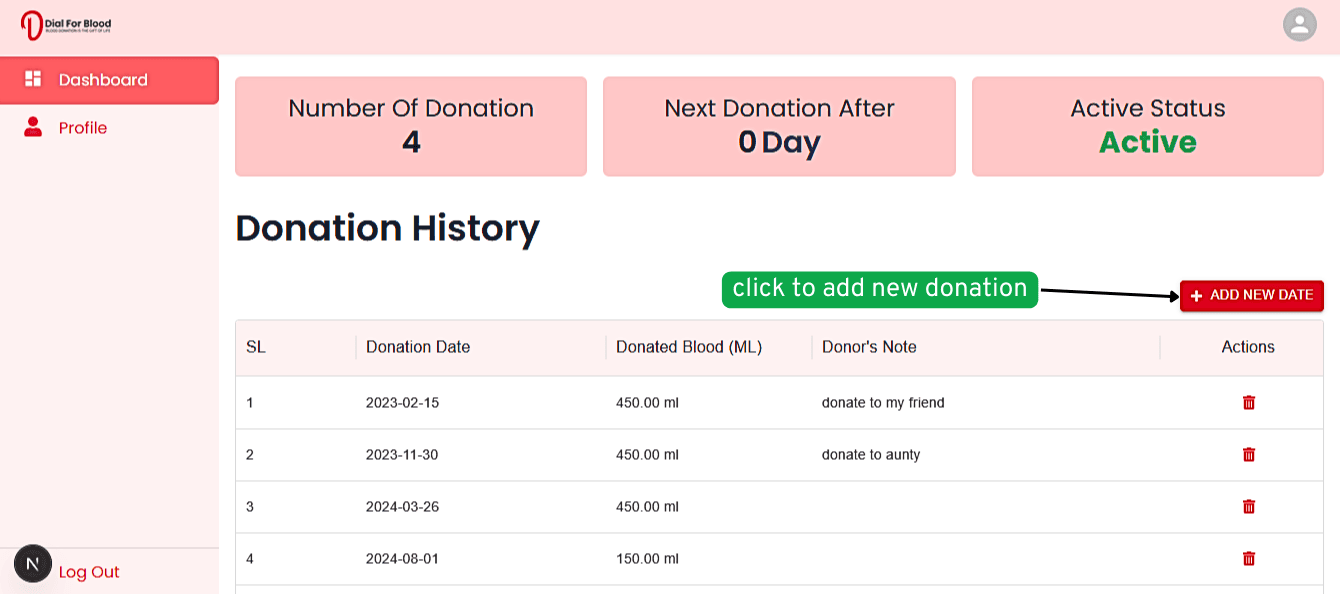The width and height of the screenshot is (1340, 594).
Task: Click the Number Of Donation card
Action: (411, 126)
